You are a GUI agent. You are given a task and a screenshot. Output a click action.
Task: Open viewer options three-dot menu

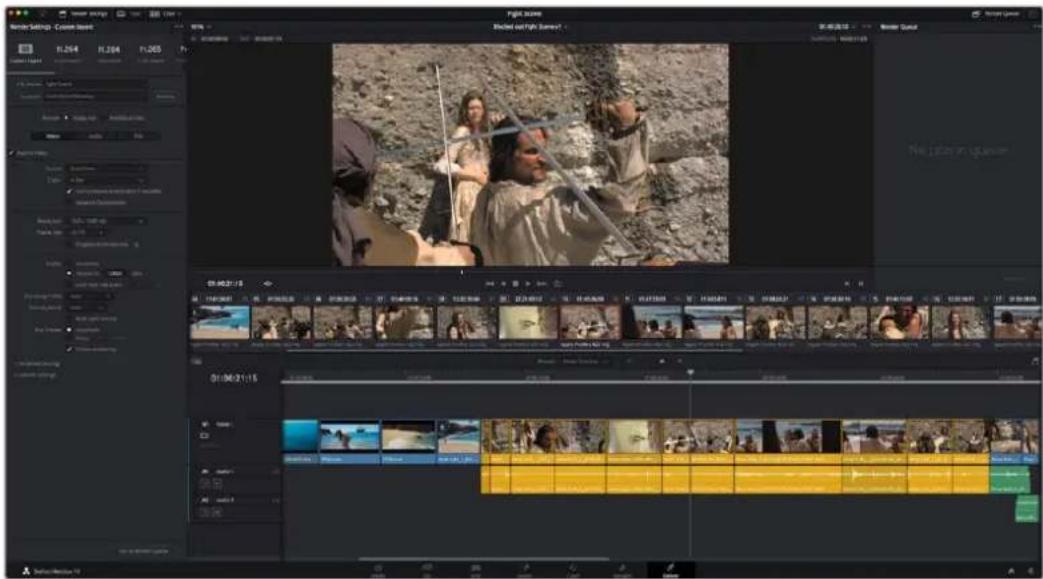click(x=866, y=27)
